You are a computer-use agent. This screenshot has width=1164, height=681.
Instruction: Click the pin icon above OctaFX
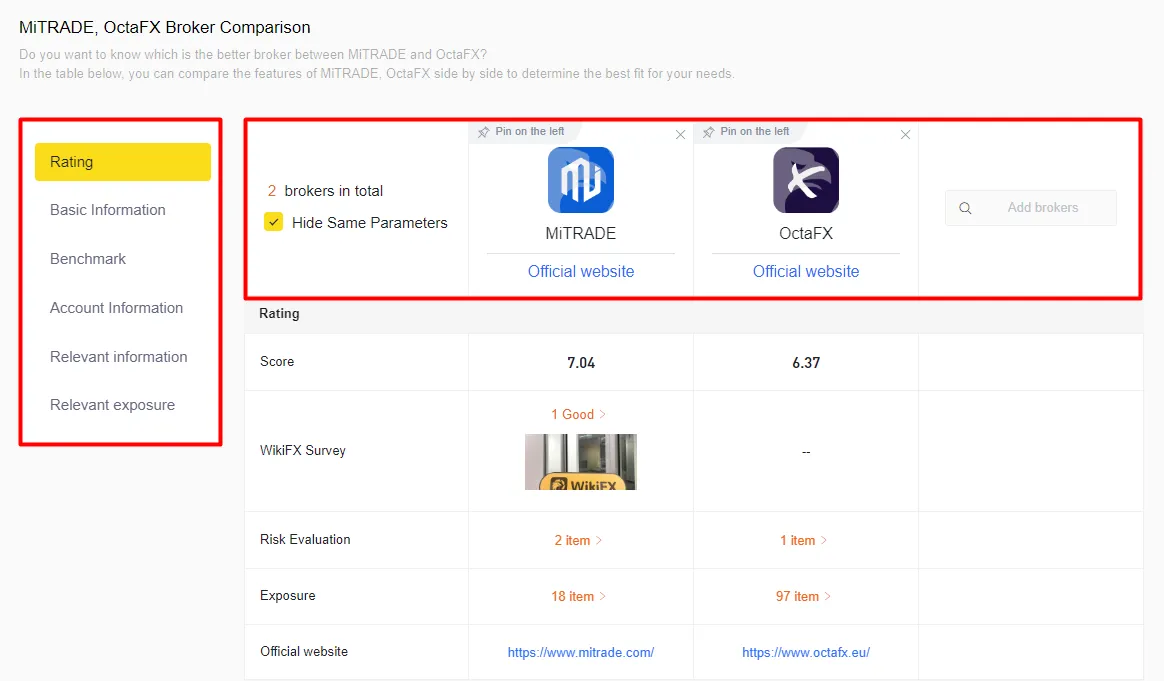(708, 132)
